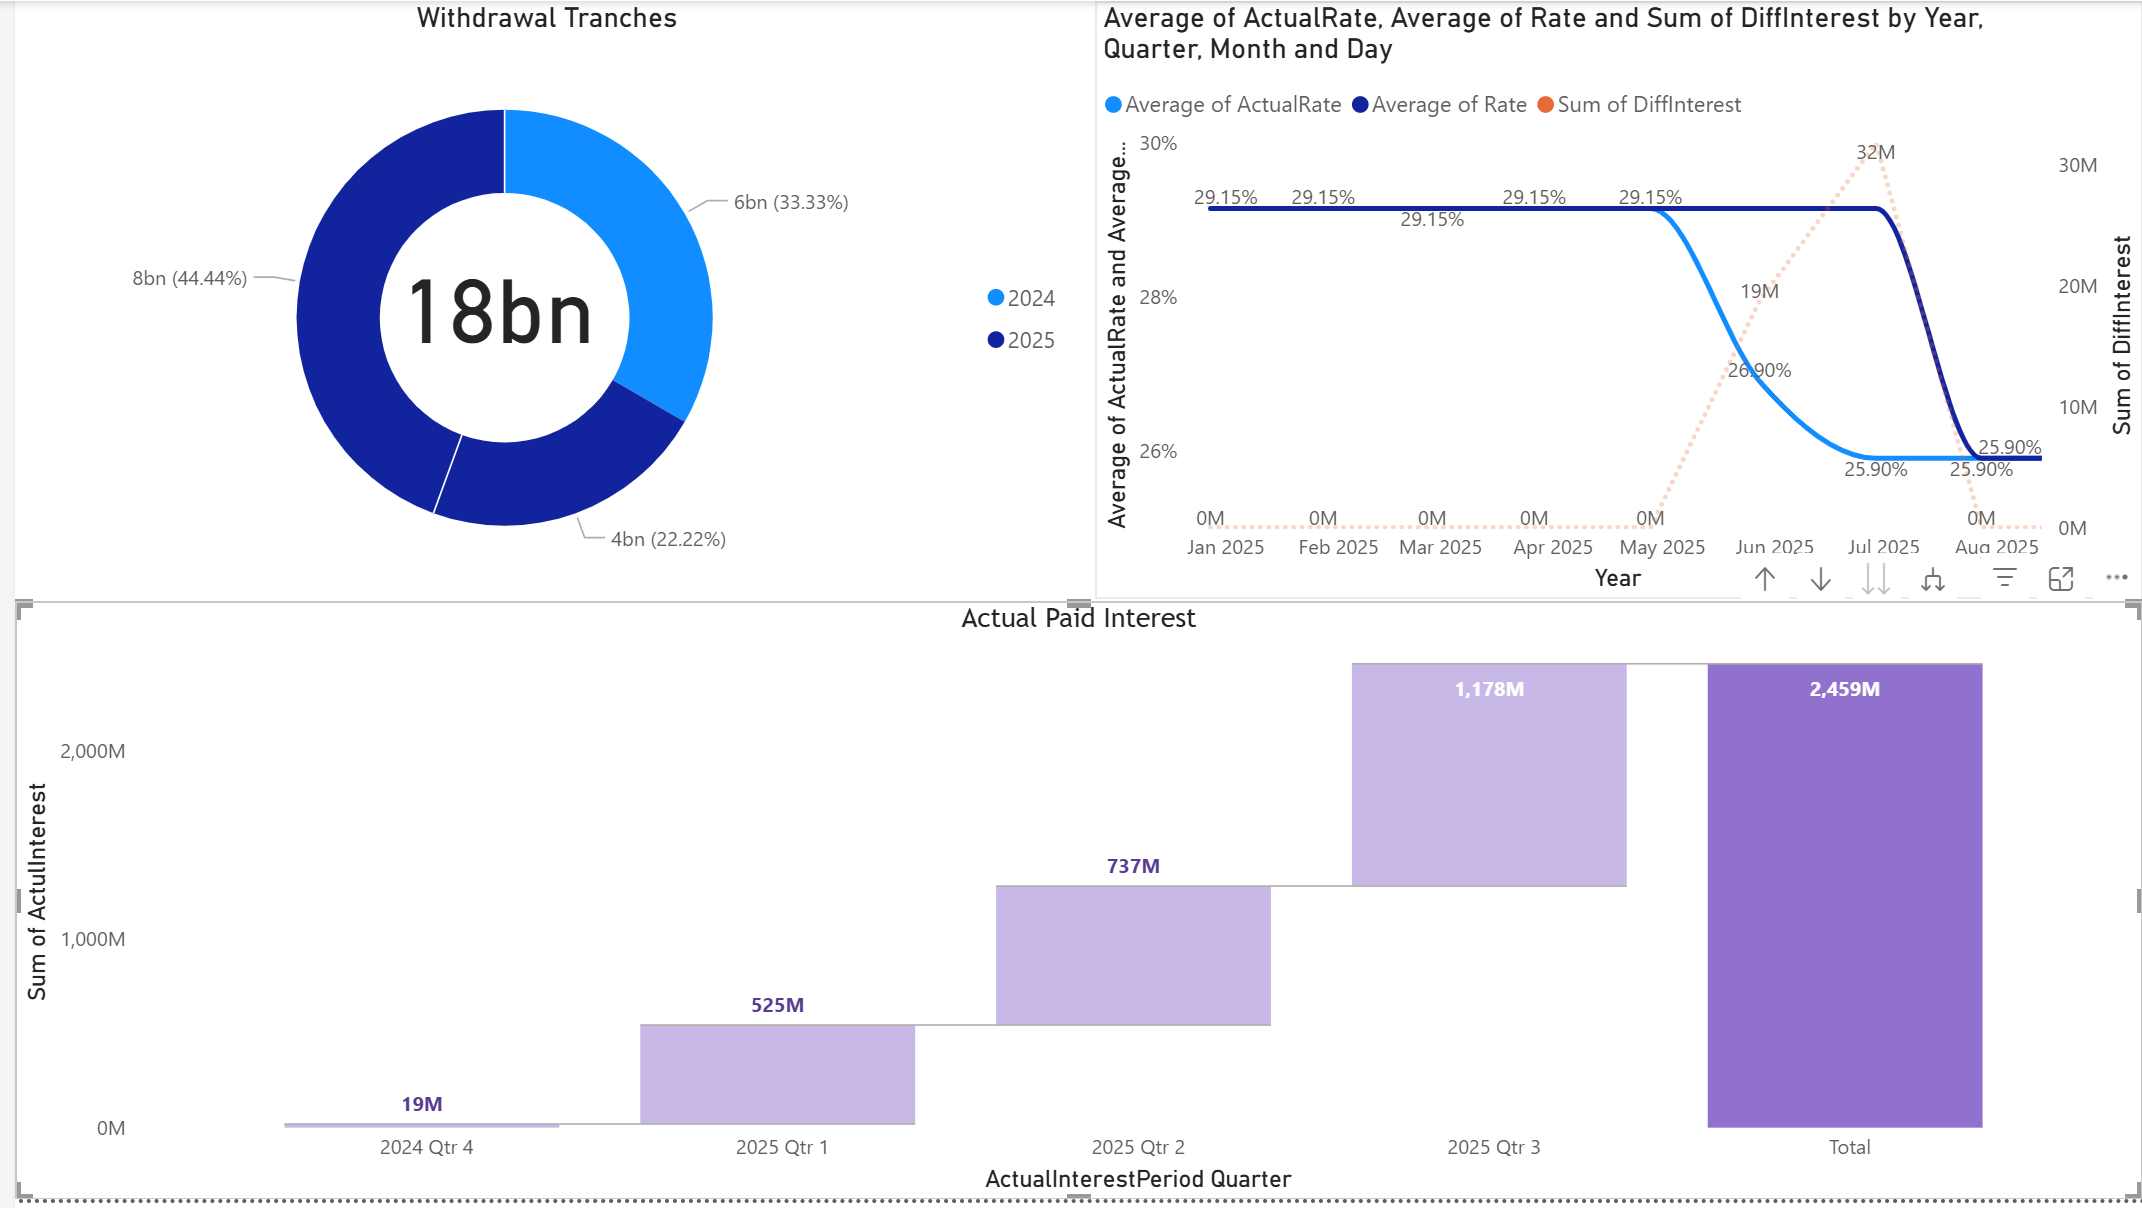Select the Sum of DiffInterest legend label
This screenshot has height=1208, width=2142.
[1650, 104]
